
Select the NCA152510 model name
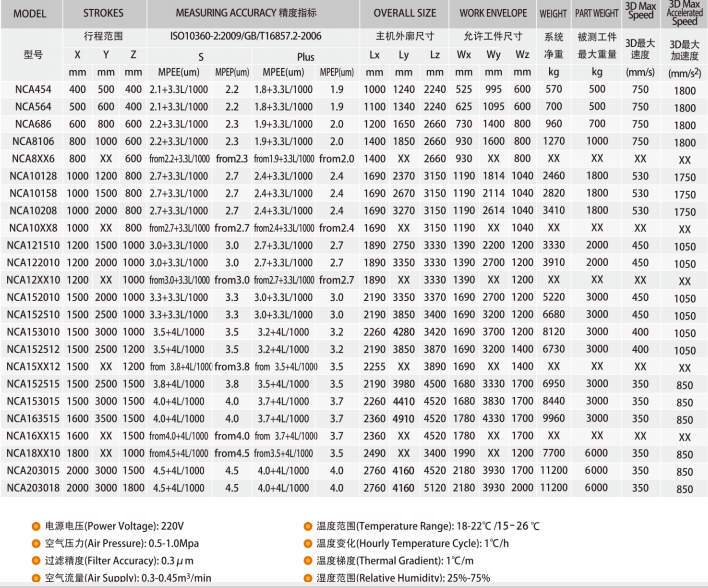point(33,314)
